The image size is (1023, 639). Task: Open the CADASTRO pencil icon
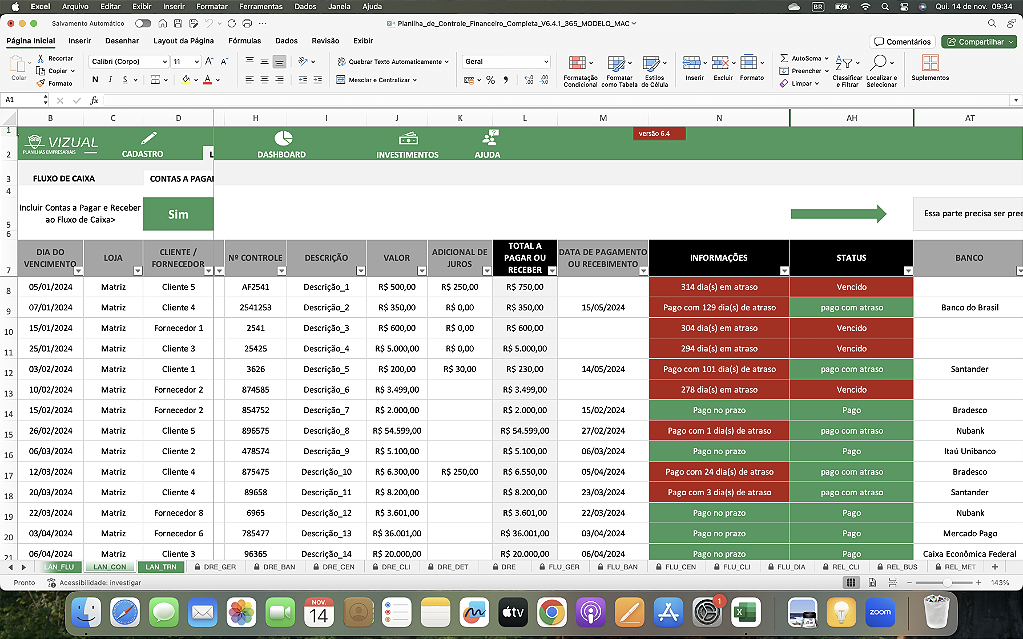point(149,138)
